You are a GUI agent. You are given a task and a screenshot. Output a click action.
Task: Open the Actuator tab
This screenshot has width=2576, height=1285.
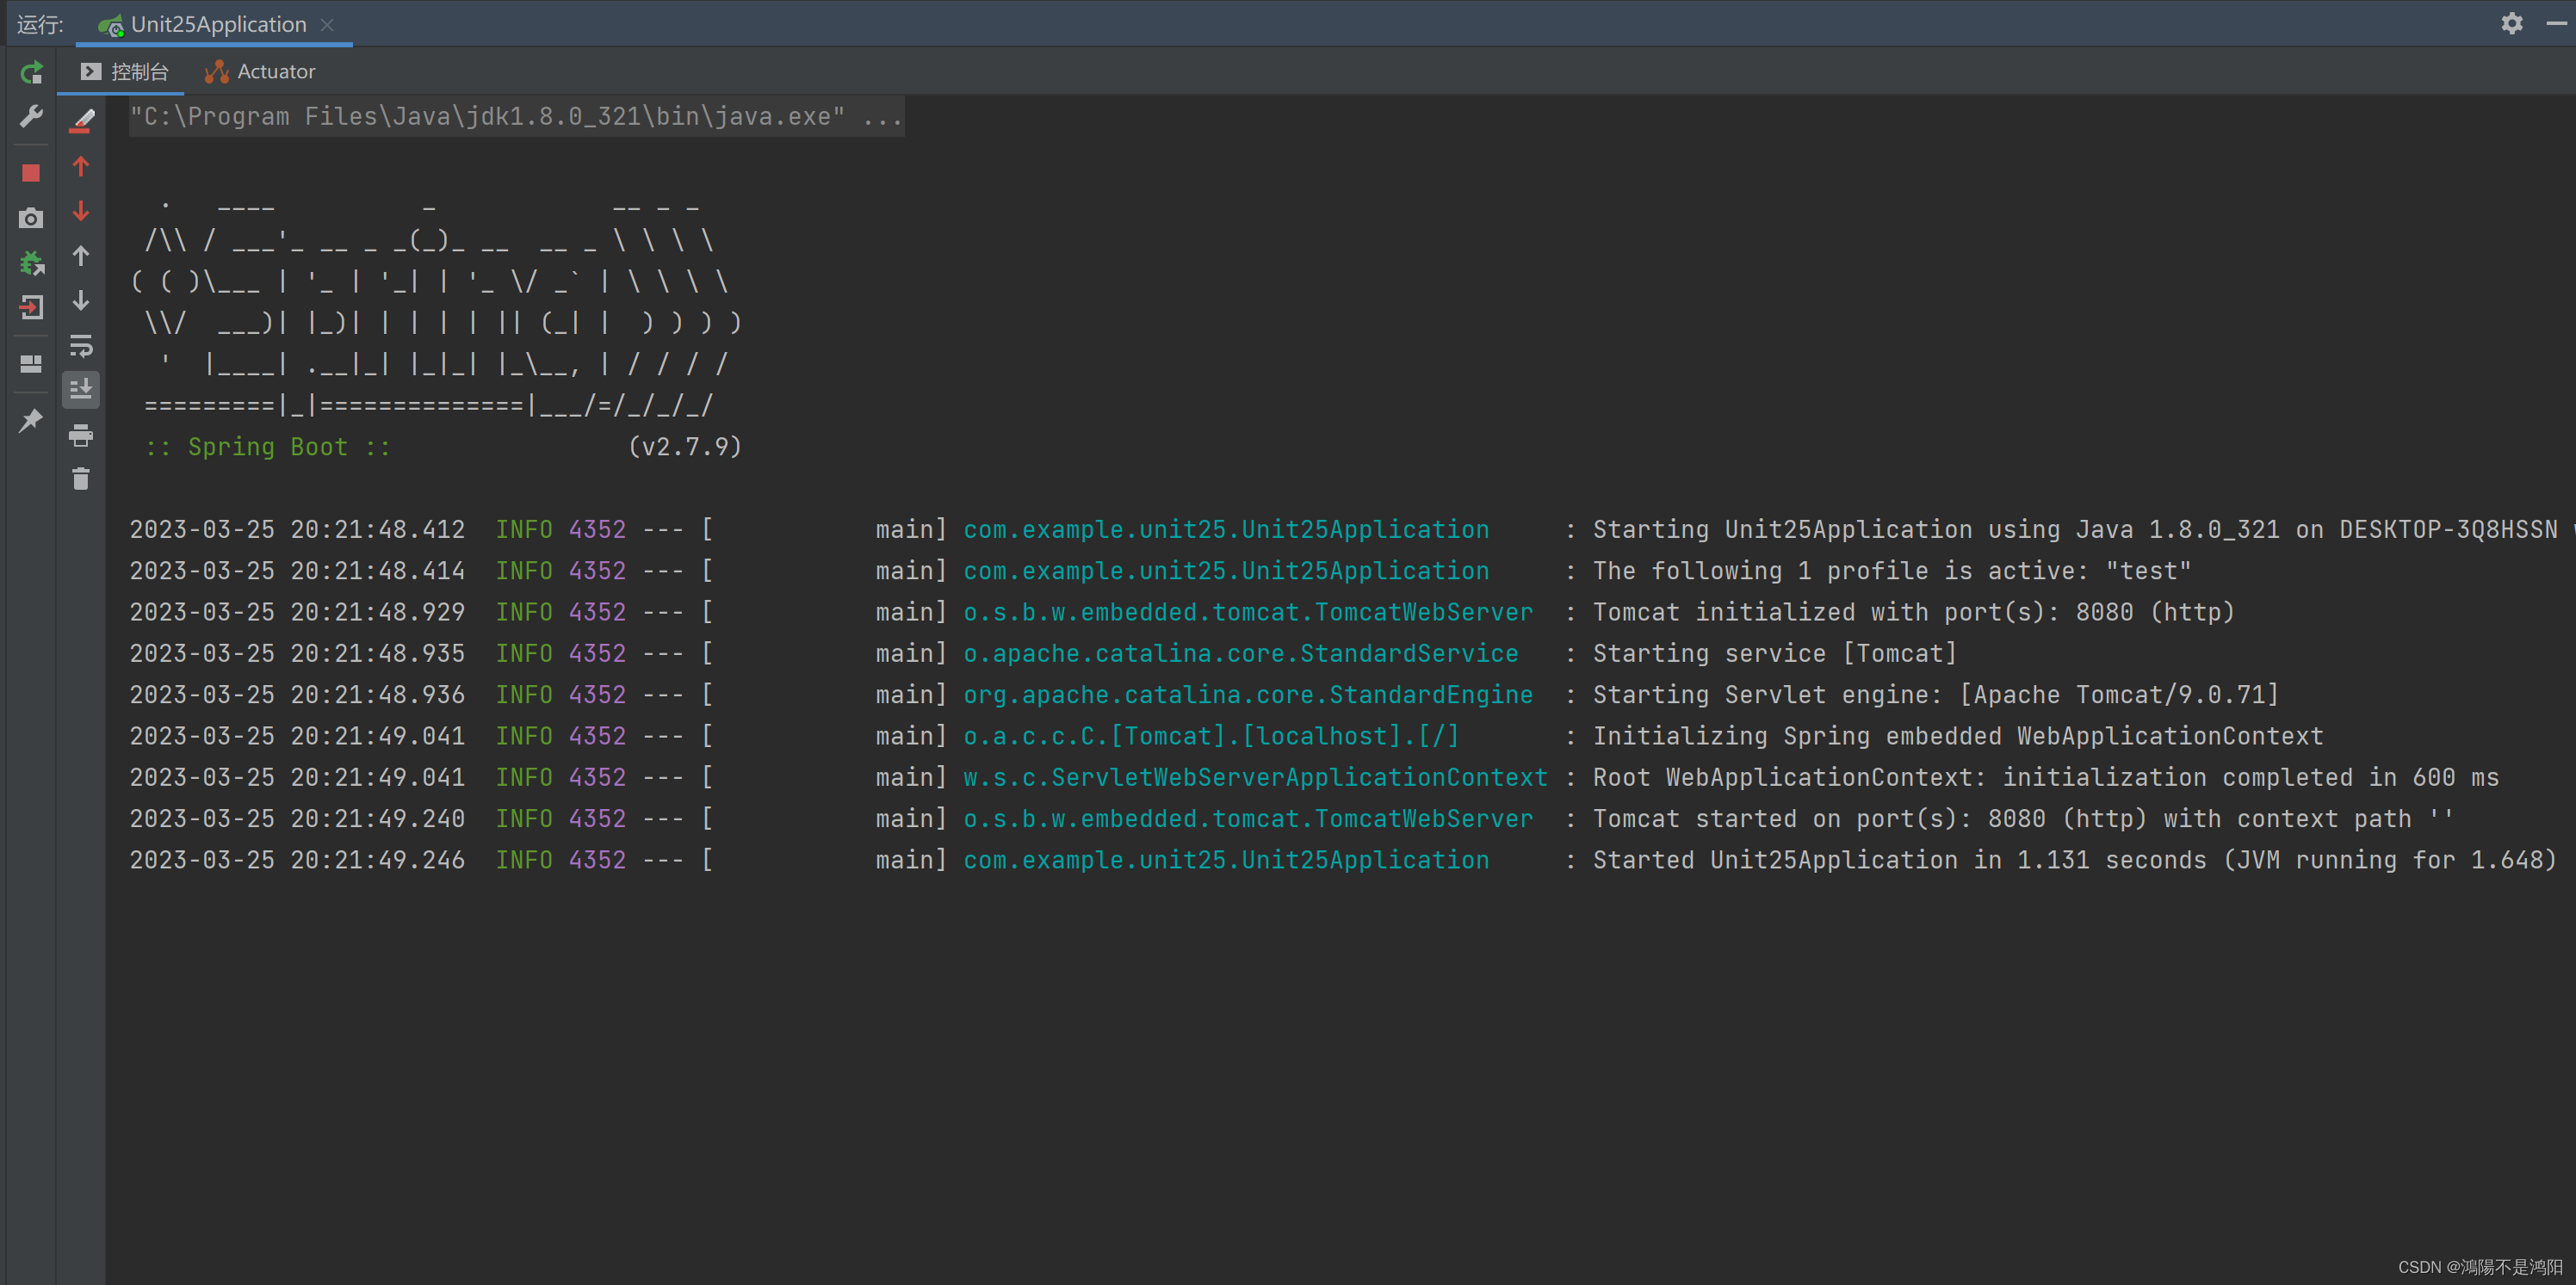[x=260, y=72]
